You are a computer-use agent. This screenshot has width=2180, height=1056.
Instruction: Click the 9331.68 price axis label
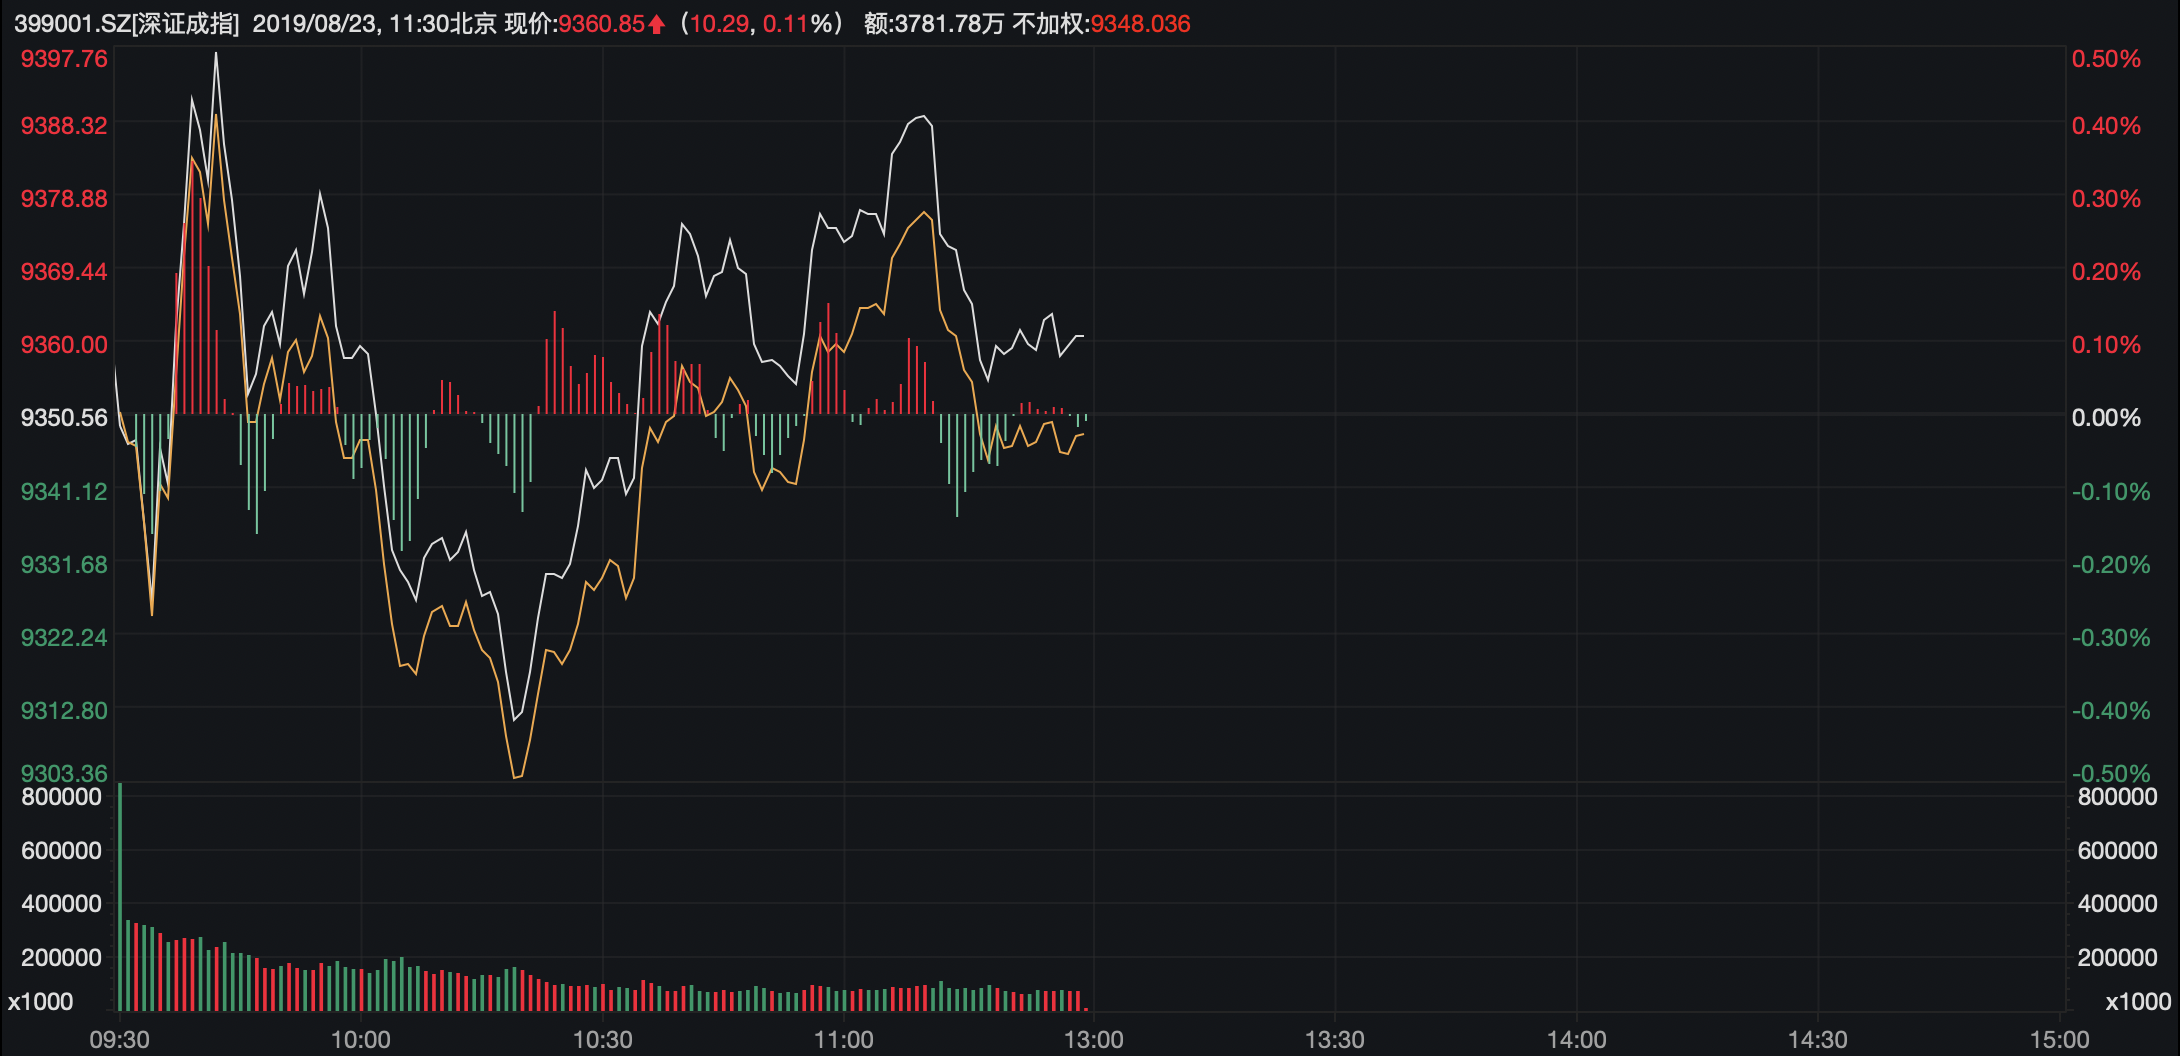pos(64,565)
